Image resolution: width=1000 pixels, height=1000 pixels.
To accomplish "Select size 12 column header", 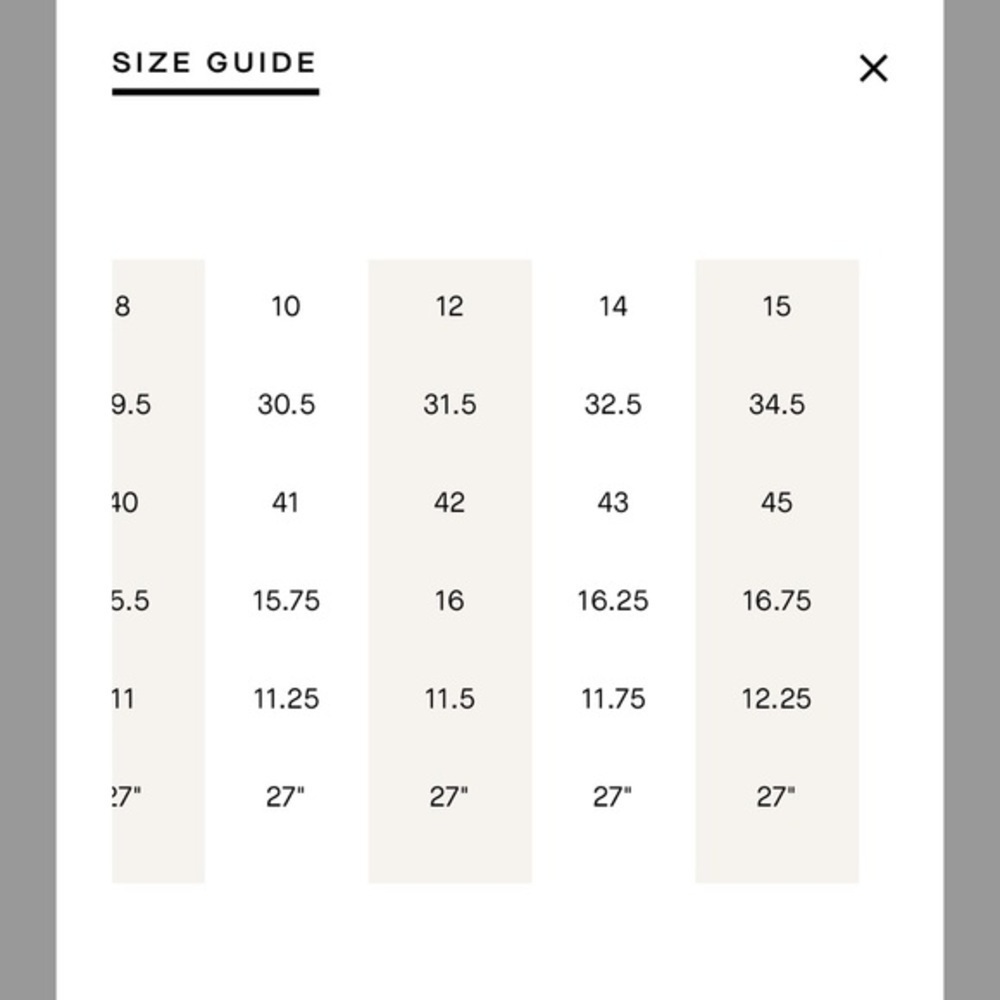I will pos(450,307).
